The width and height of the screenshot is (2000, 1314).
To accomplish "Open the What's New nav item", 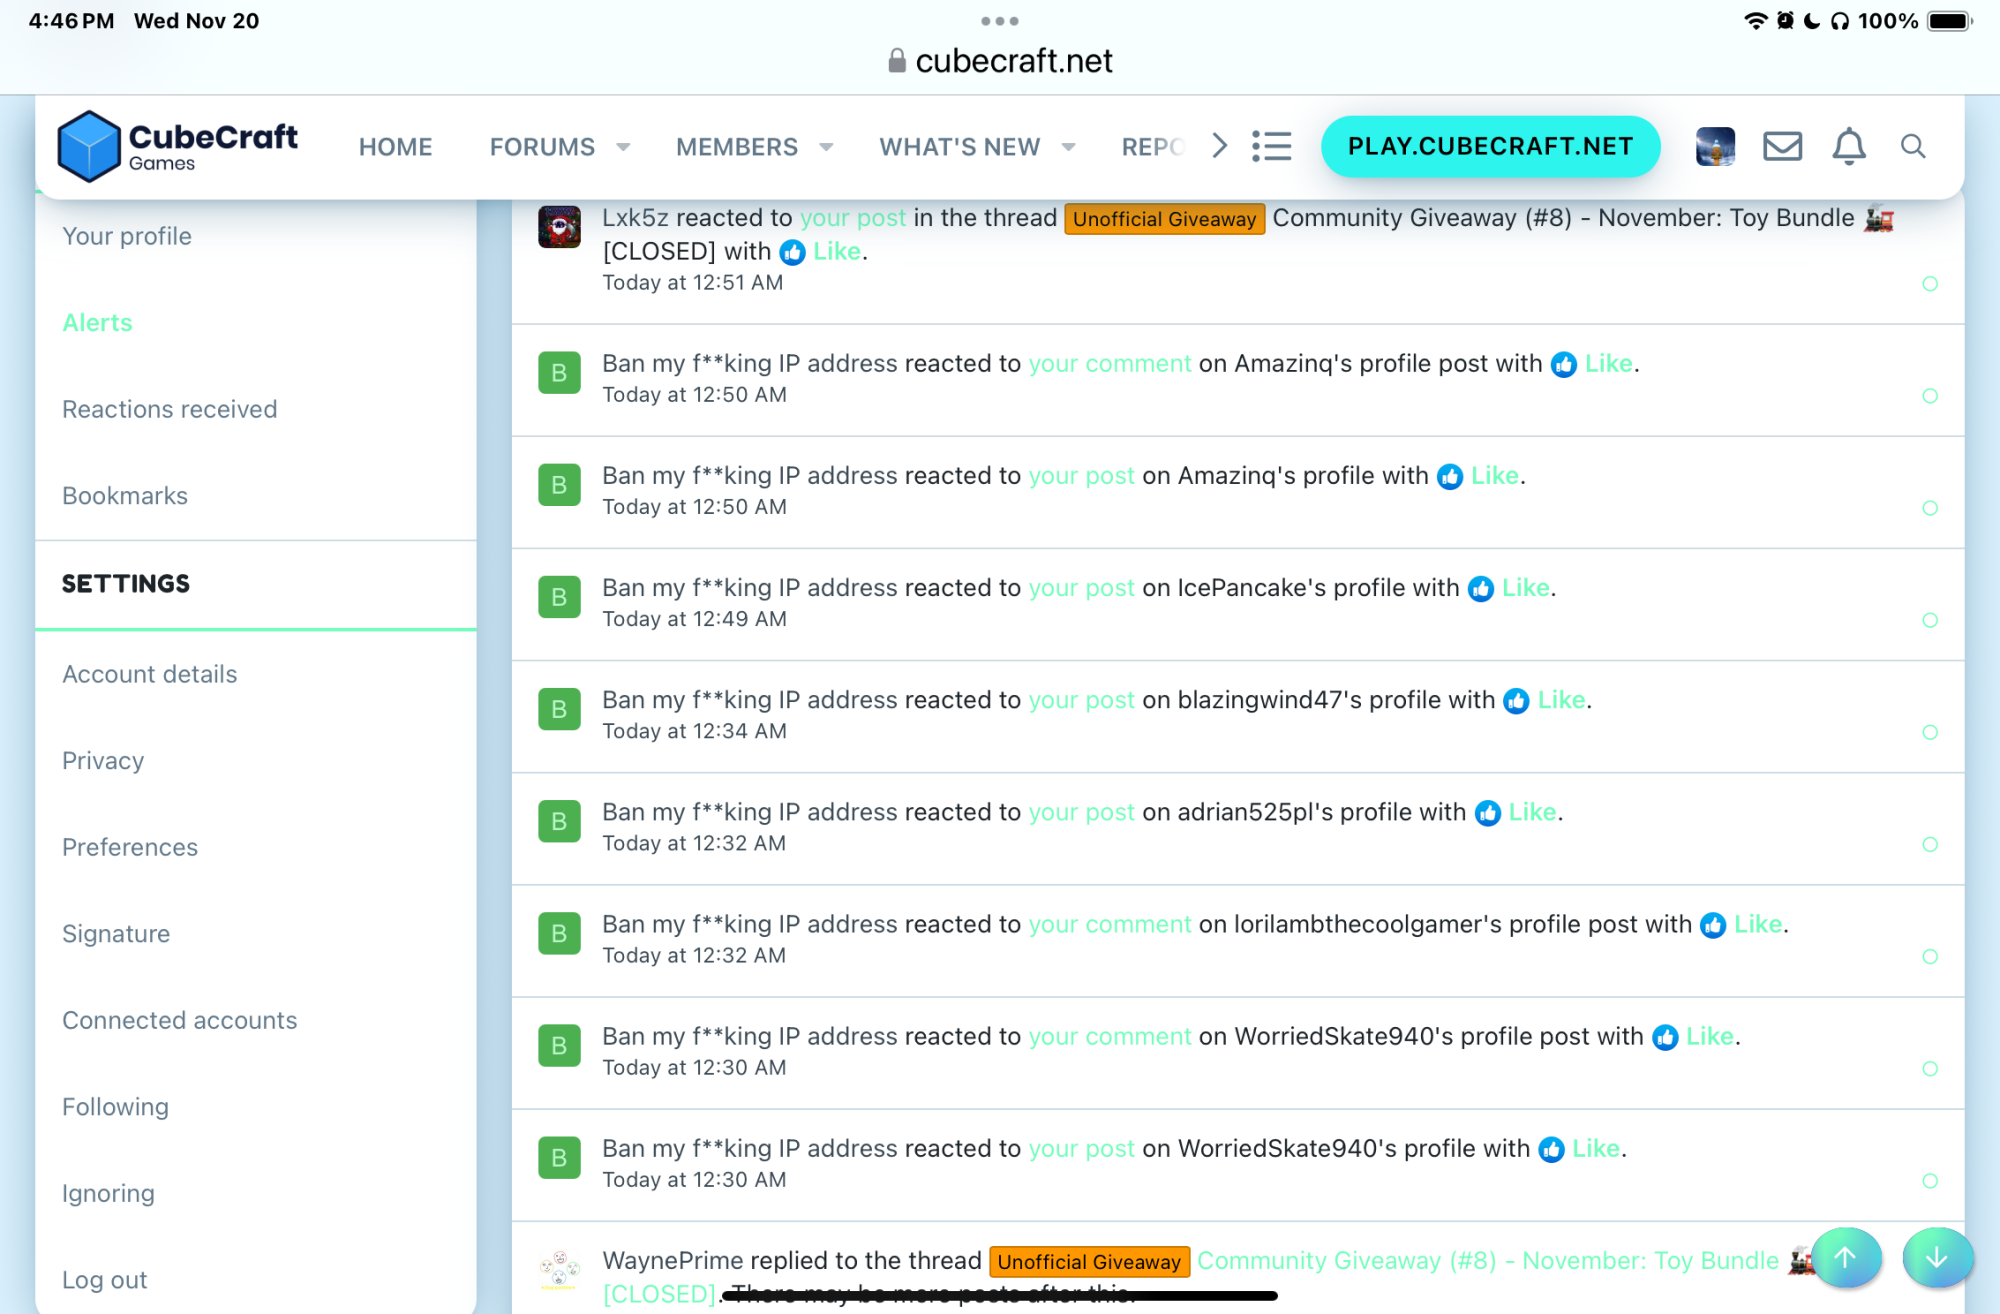I will [x=960, y=147].
